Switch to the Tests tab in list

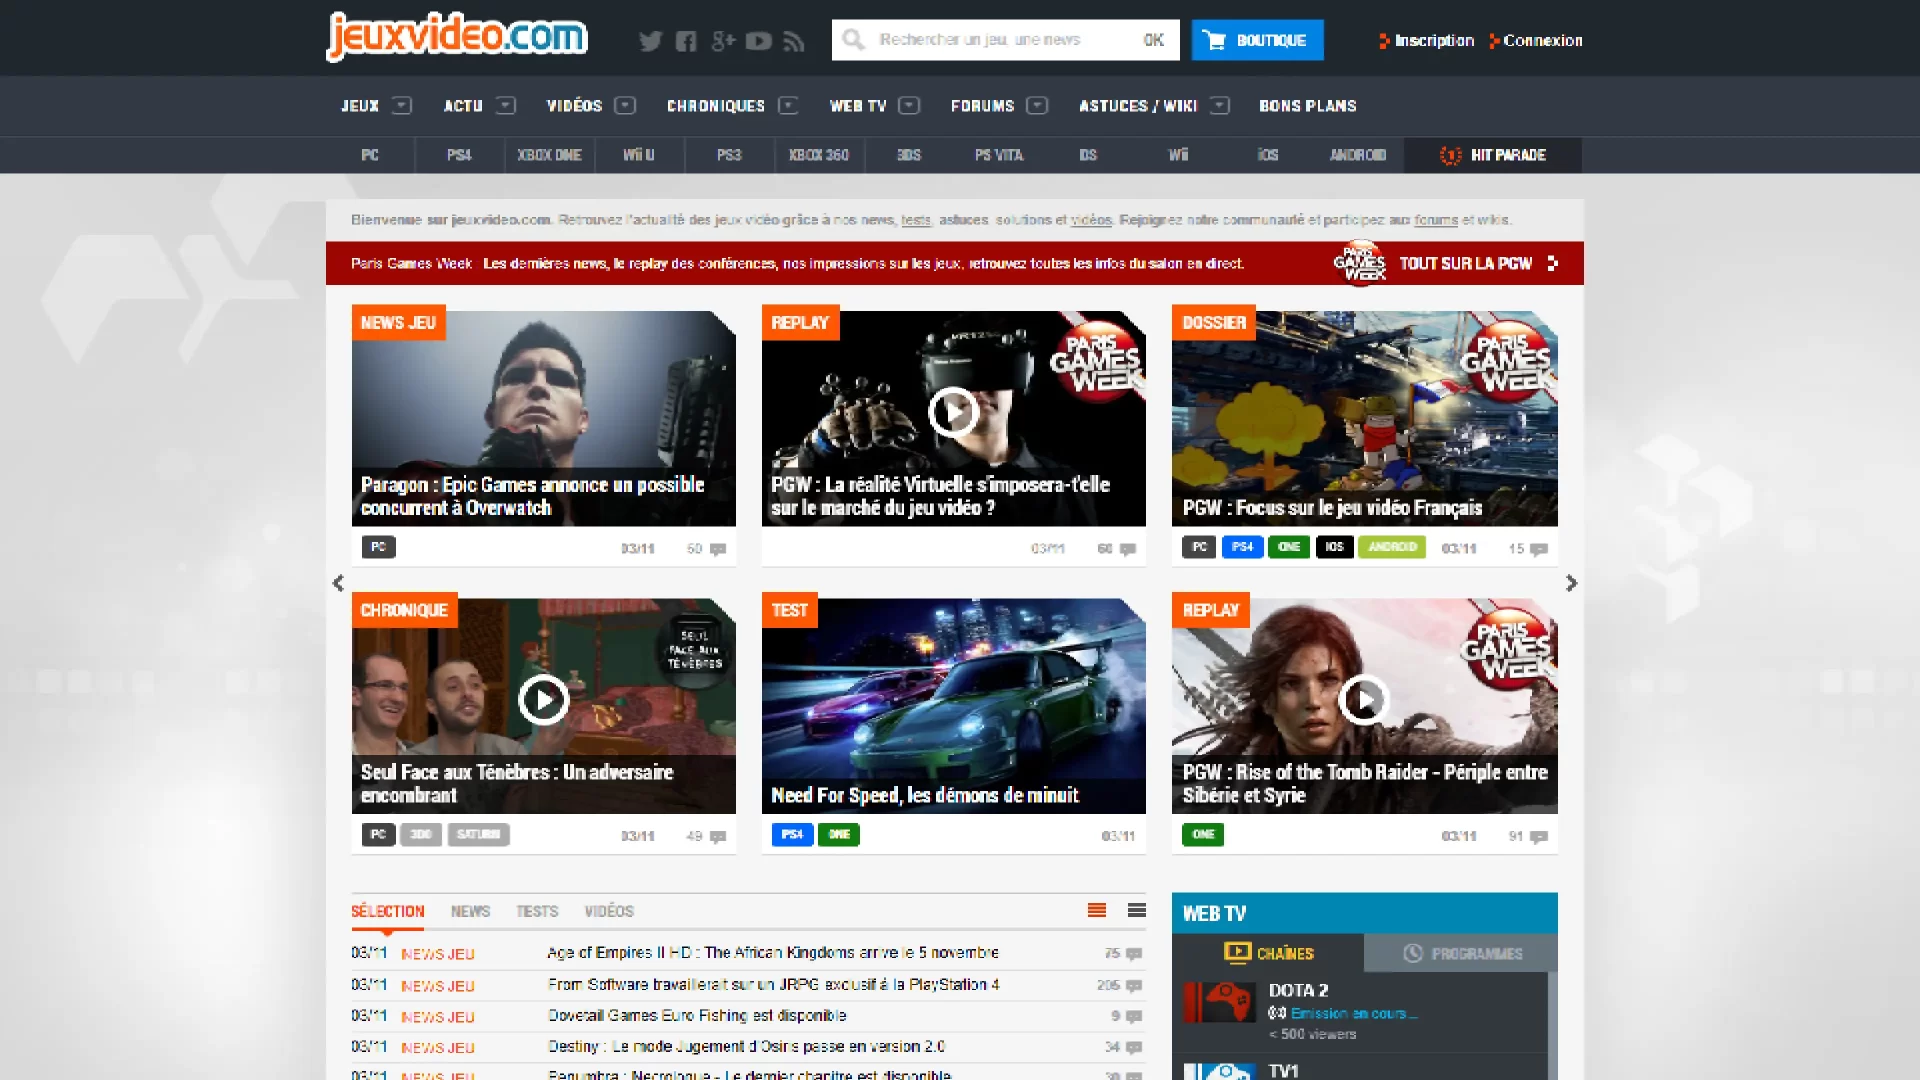point(537,911)
